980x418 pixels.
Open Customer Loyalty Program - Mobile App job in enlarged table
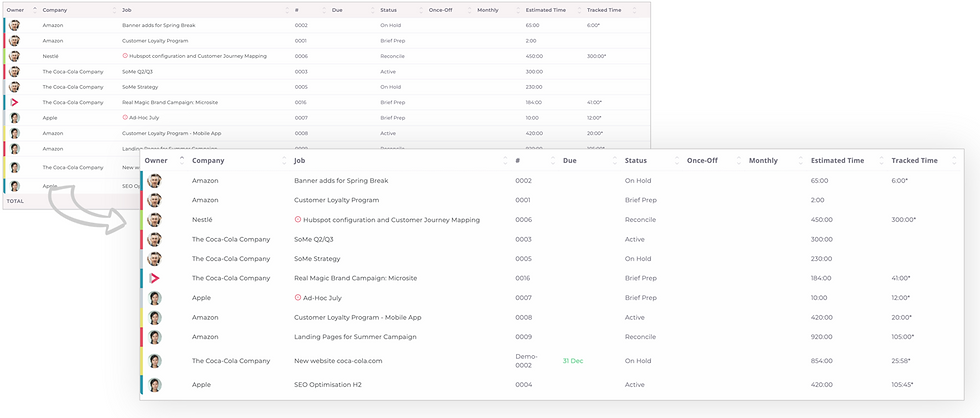click(355, 317)
